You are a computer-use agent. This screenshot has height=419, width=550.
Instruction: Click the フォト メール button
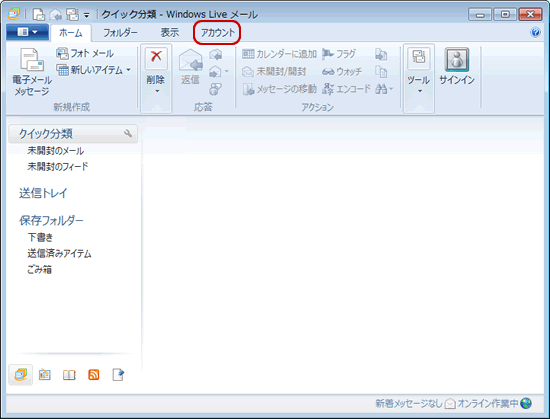coord(85,53)
